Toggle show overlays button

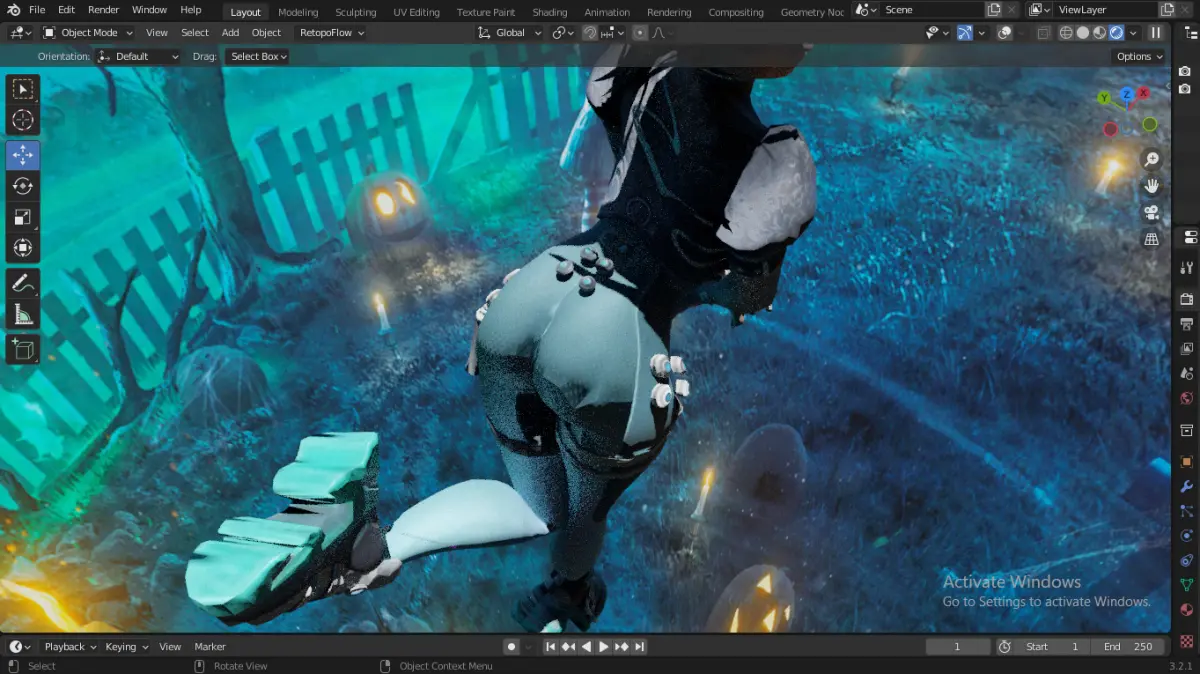pyautogui.click(x=1005, y=32)
